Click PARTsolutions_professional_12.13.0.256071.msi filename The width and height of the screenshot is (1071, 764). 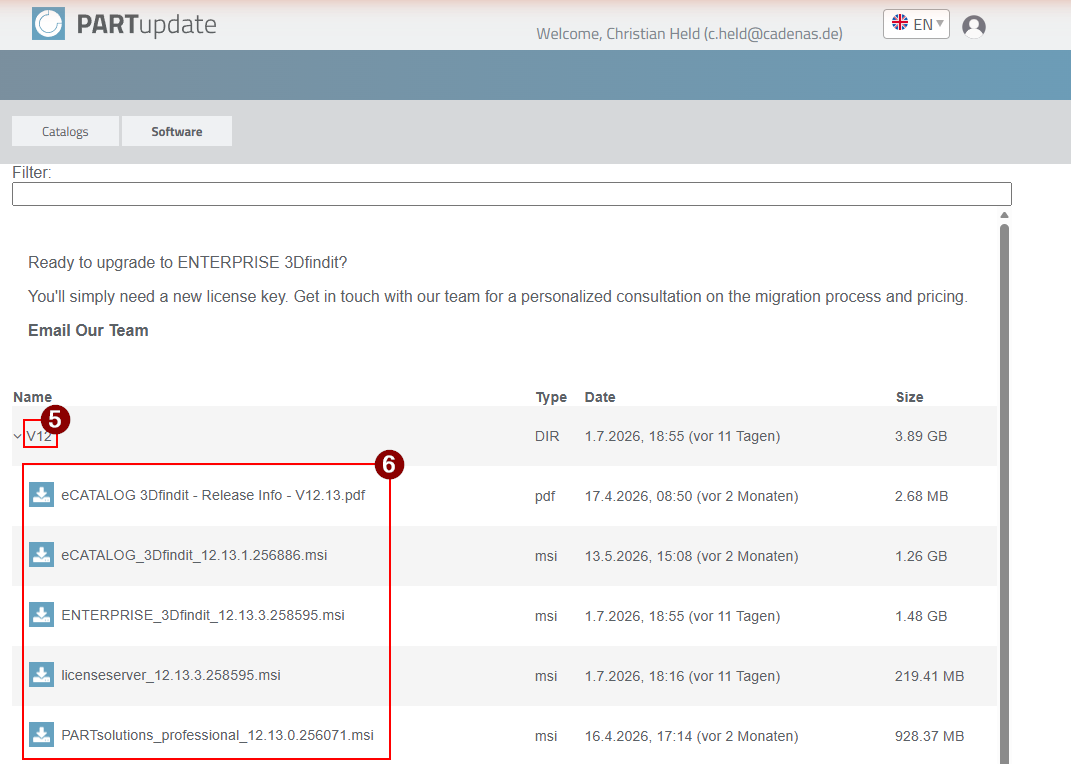click(217, 735)
